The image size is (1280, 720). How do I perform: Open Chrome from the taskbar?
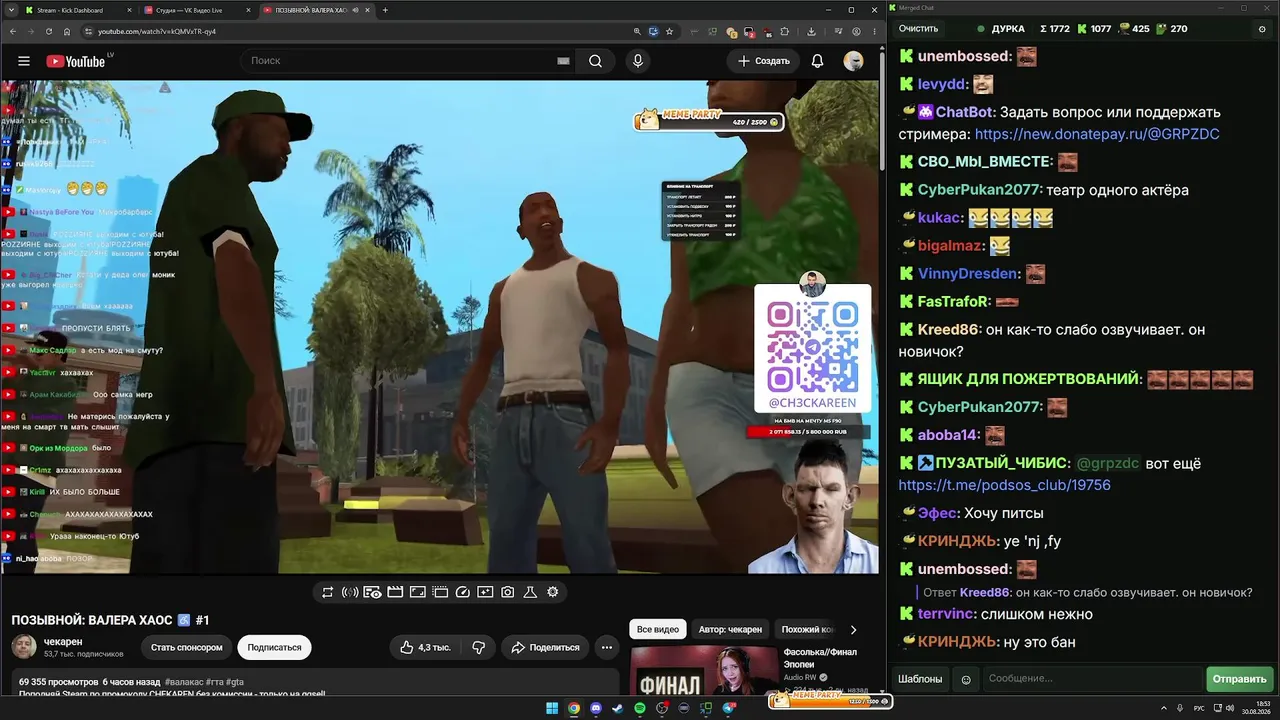click(574, 708)
